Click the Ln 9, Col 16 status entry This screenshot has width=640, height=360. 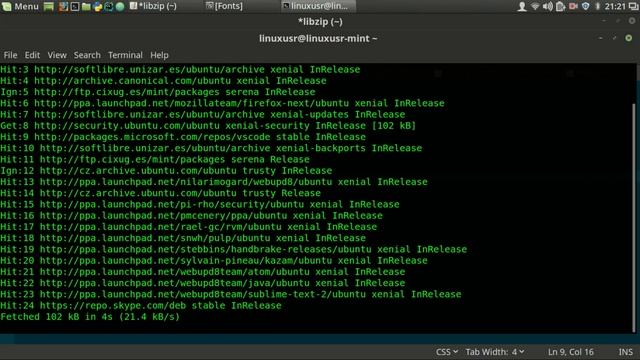point(571,352)
